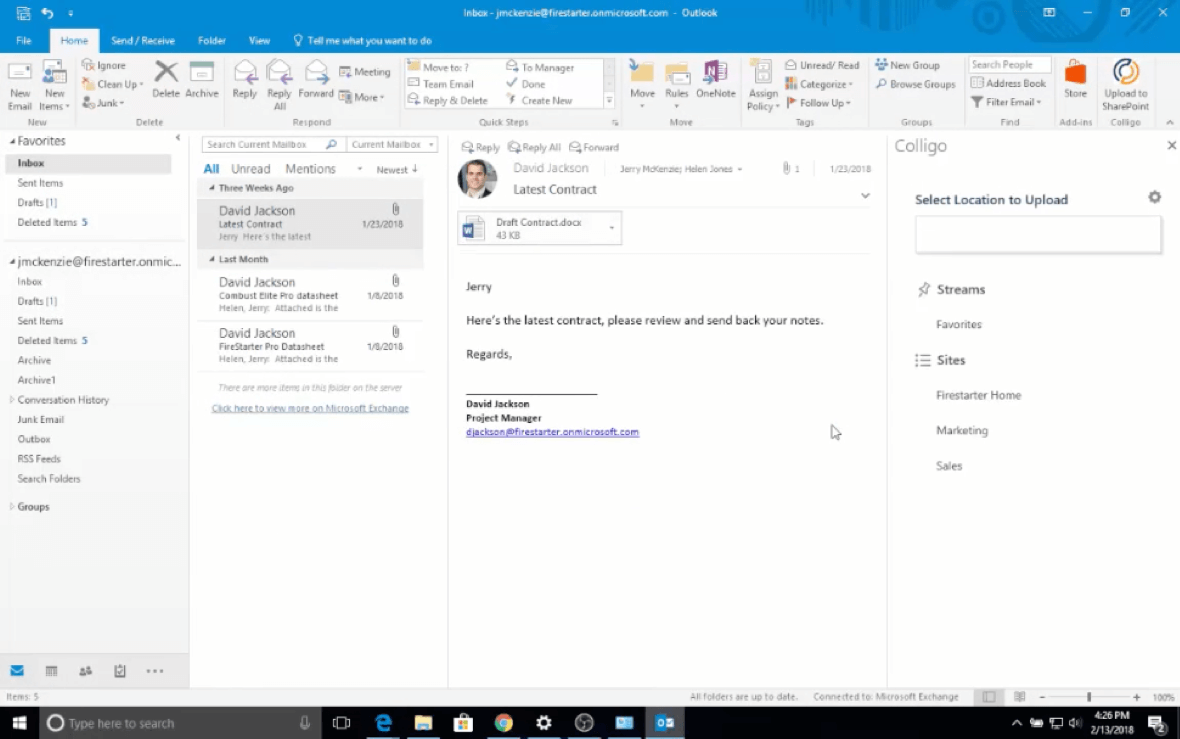Open the Categorize dropdown
The height and width of the screenshot is (739, 1180).
point(820,84)
